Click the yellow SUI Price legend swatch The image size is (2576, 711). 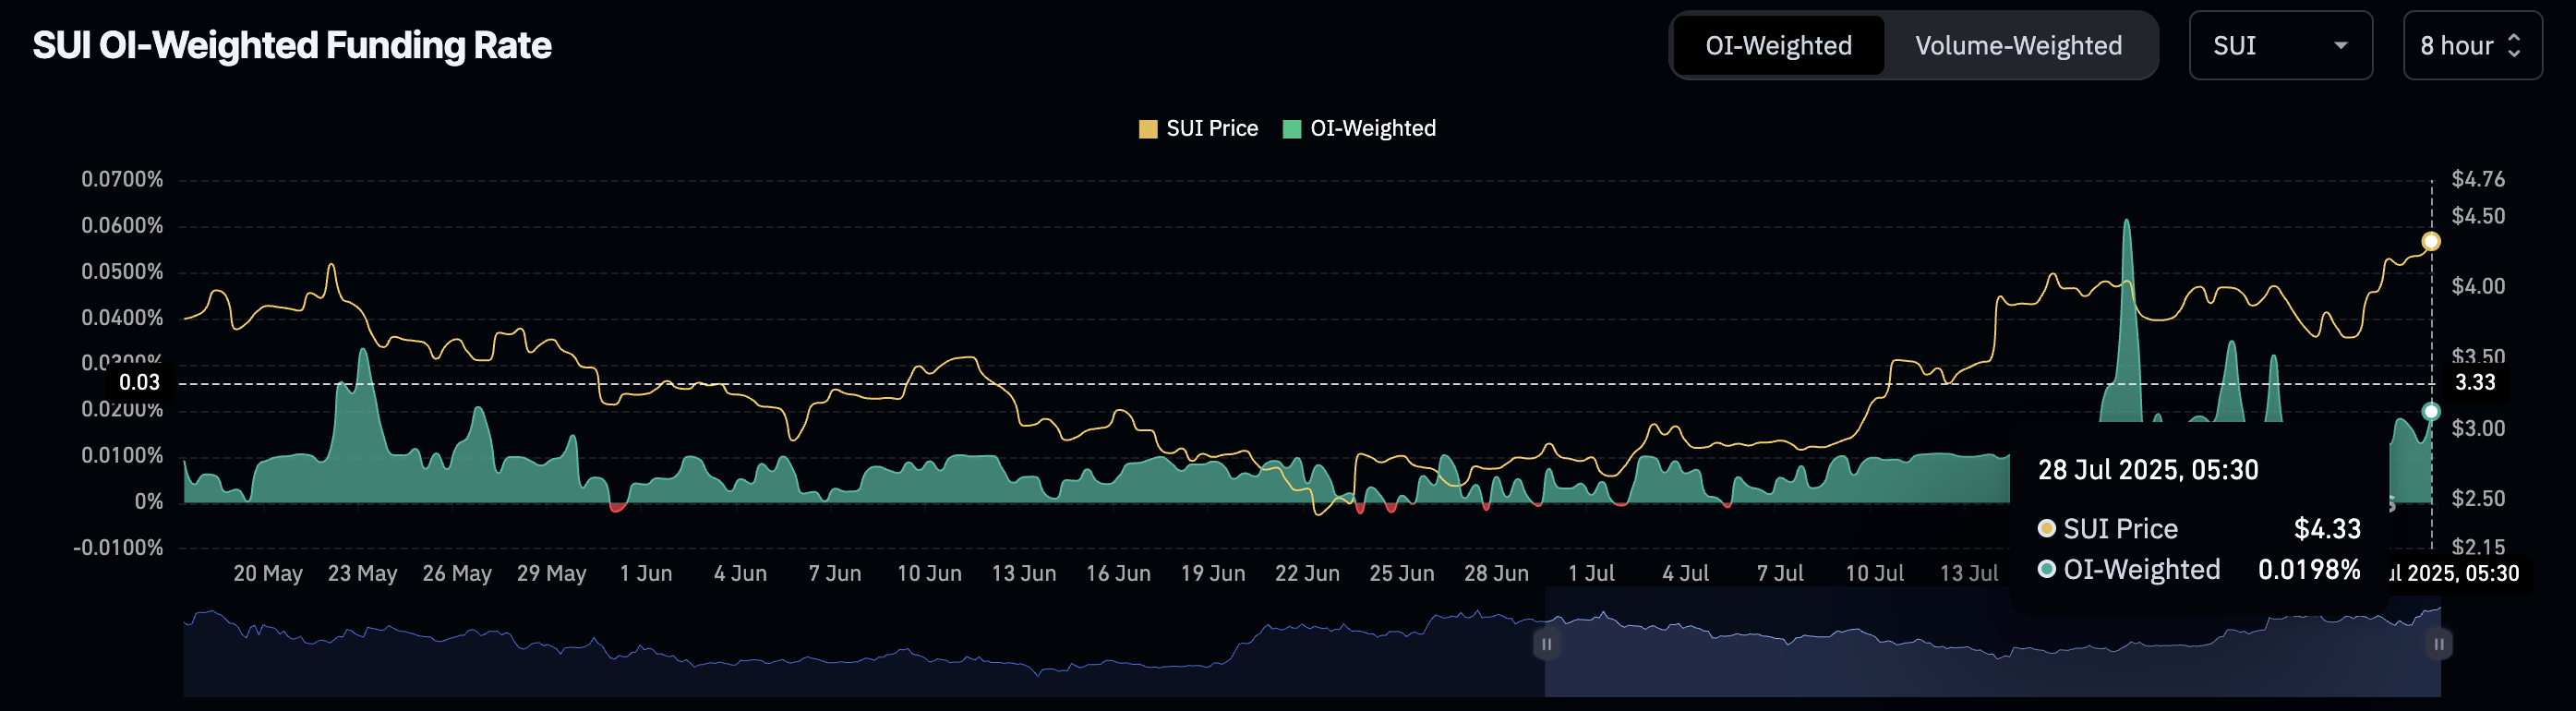pos(1148,129)
